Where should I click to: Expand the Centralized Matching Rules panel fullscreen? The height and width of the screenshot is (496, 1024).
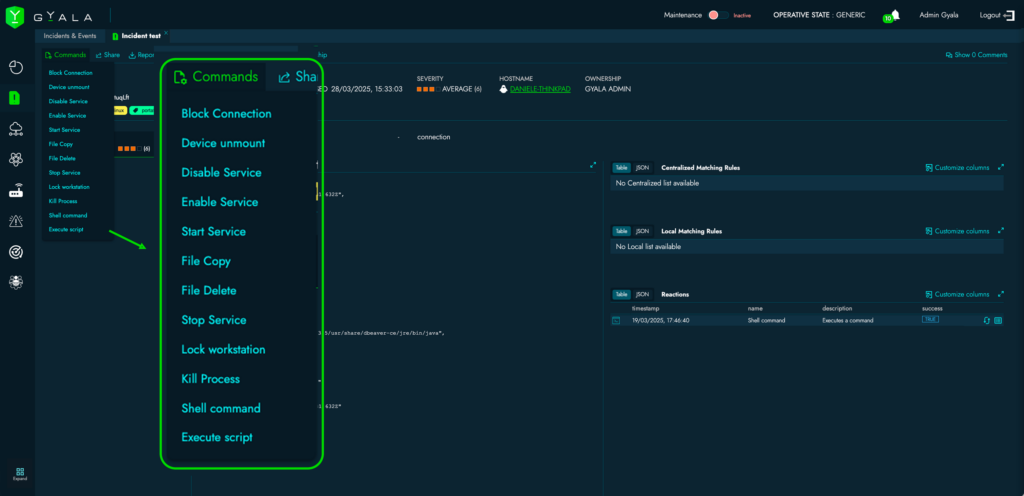point(1001,168)
